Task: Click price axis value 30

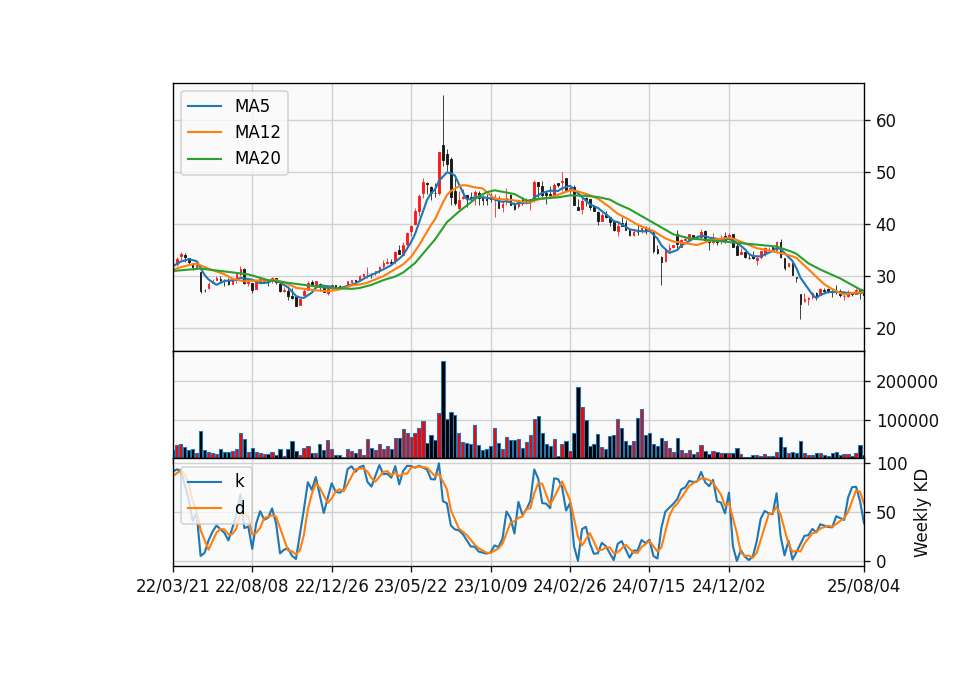Action: [x=885, y=277]
